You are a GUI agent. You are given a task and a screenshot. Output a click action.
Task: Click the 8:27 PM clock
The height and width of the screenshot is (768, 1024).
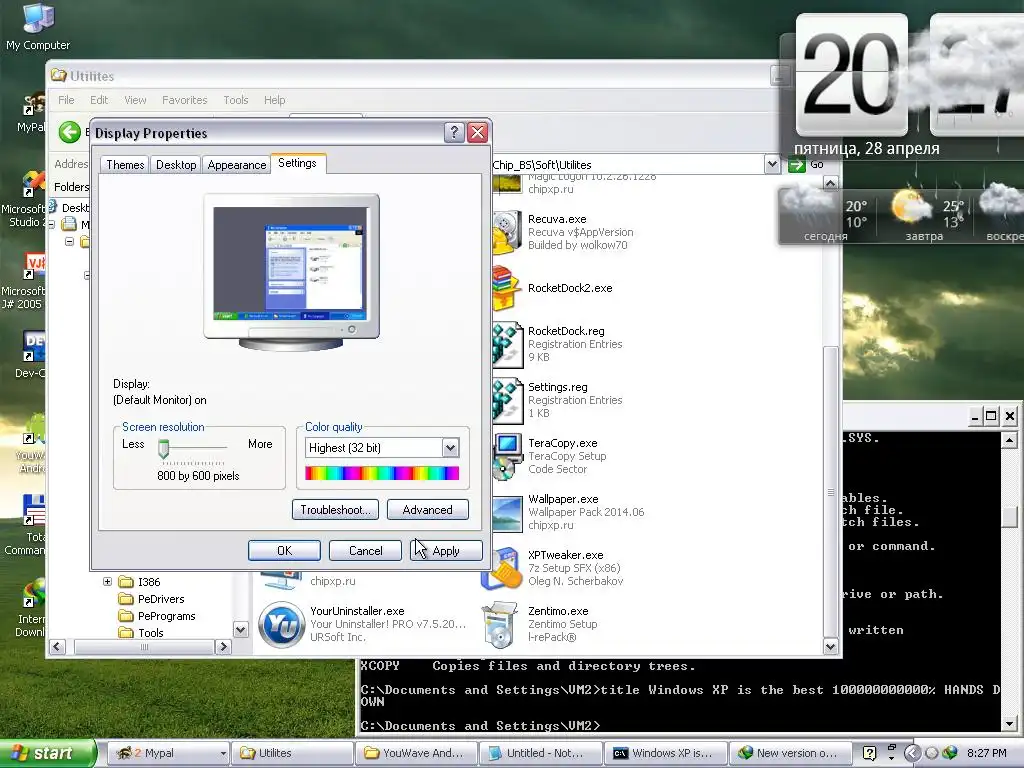click(x=986, y=753)
